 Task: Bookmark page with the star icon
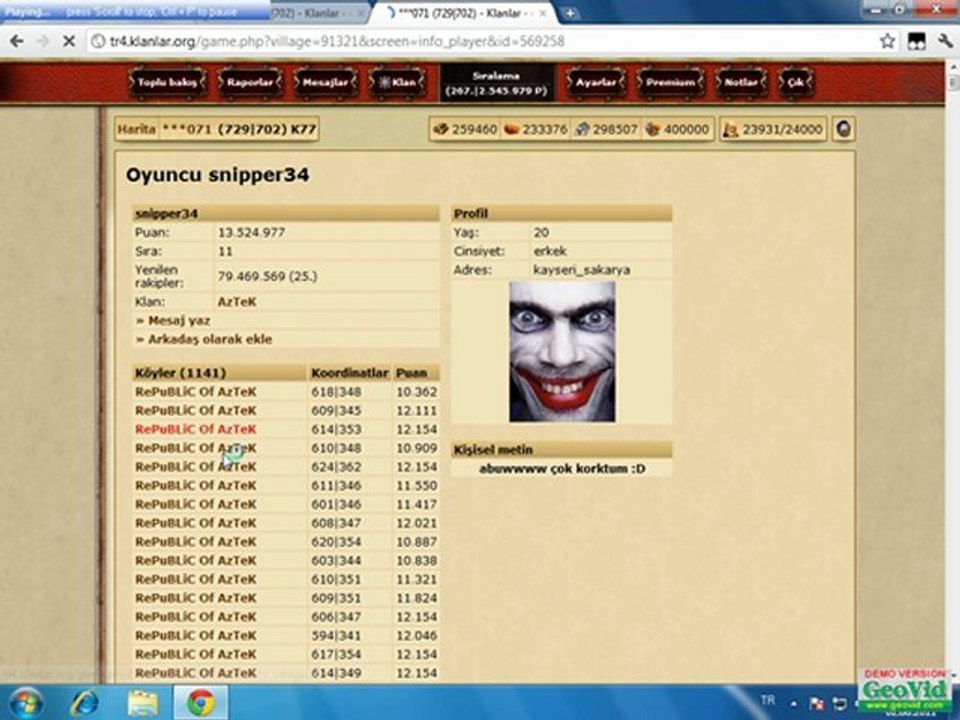(x=887, y=41)
